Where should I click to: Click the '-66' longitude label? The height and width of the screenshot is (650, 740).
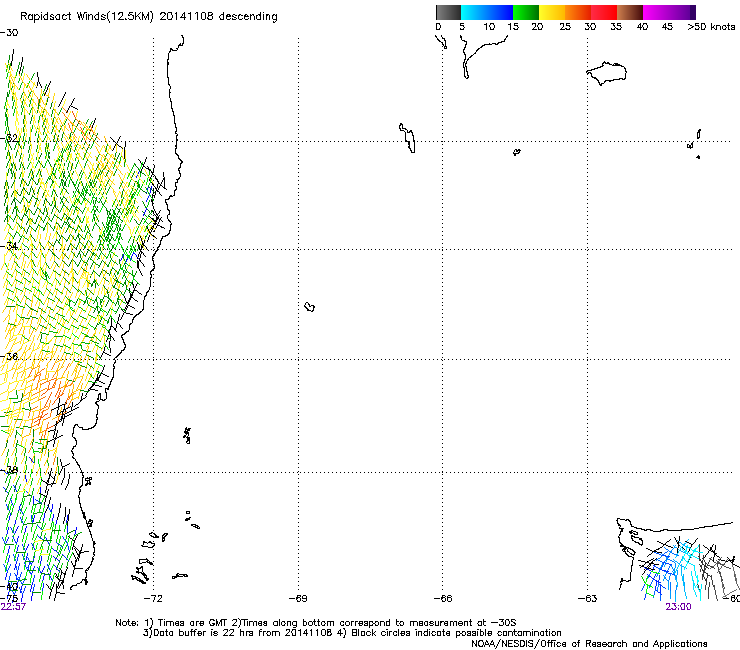point(443,598)
